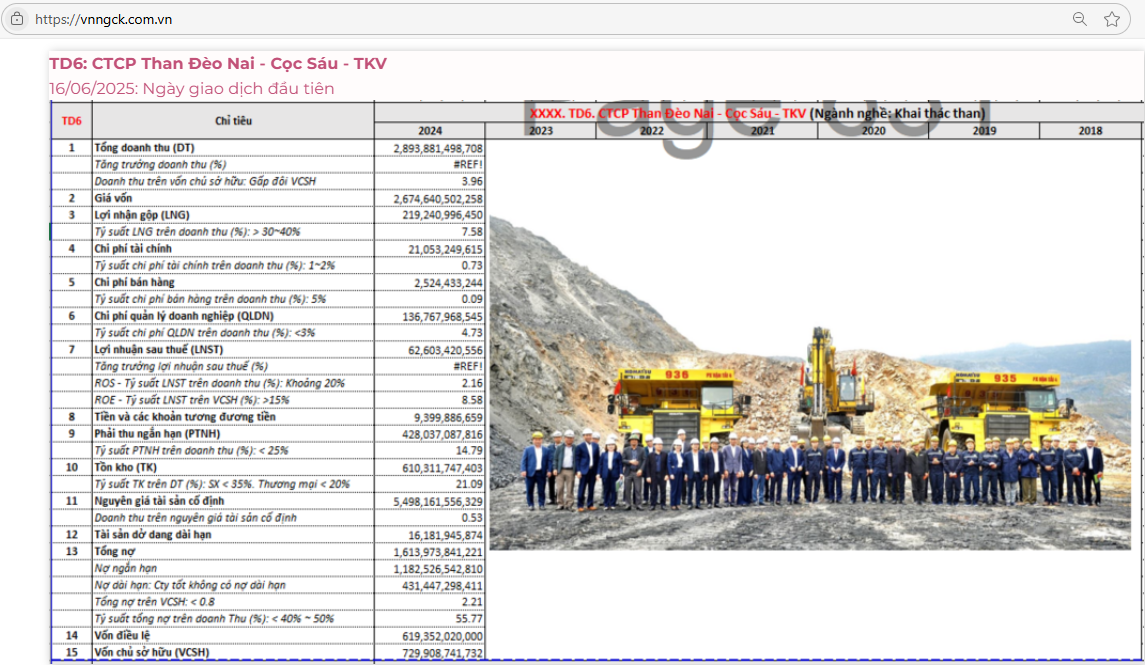Image resolution: width=1145 pixels, height=665 pixels.
Task: Open the zoom magnifier icon in address bar
Action: tap(1079, 19)
